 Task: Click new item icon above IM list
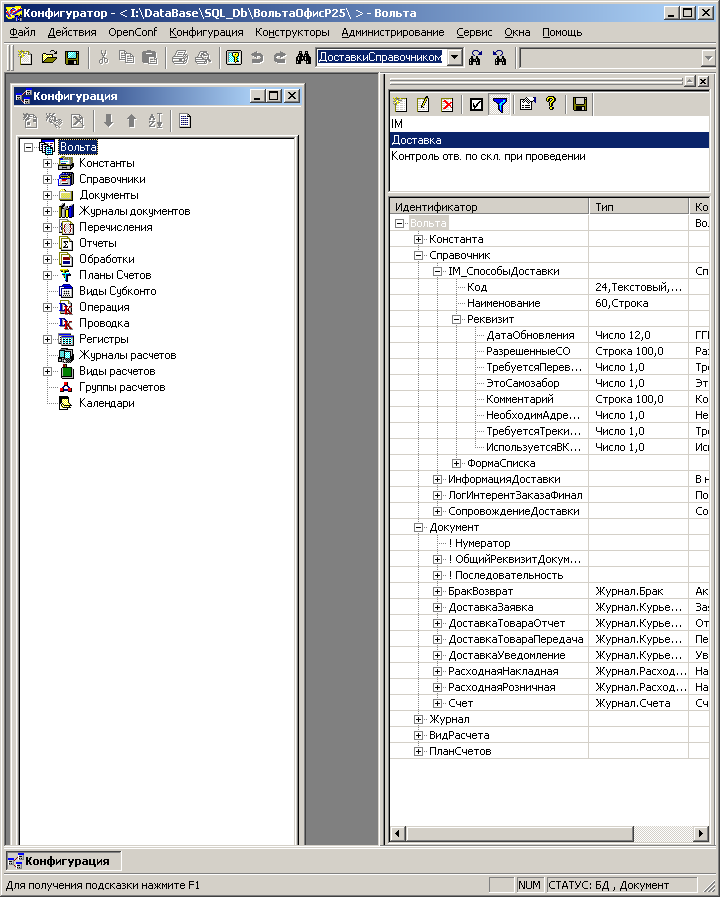(400, 104)
